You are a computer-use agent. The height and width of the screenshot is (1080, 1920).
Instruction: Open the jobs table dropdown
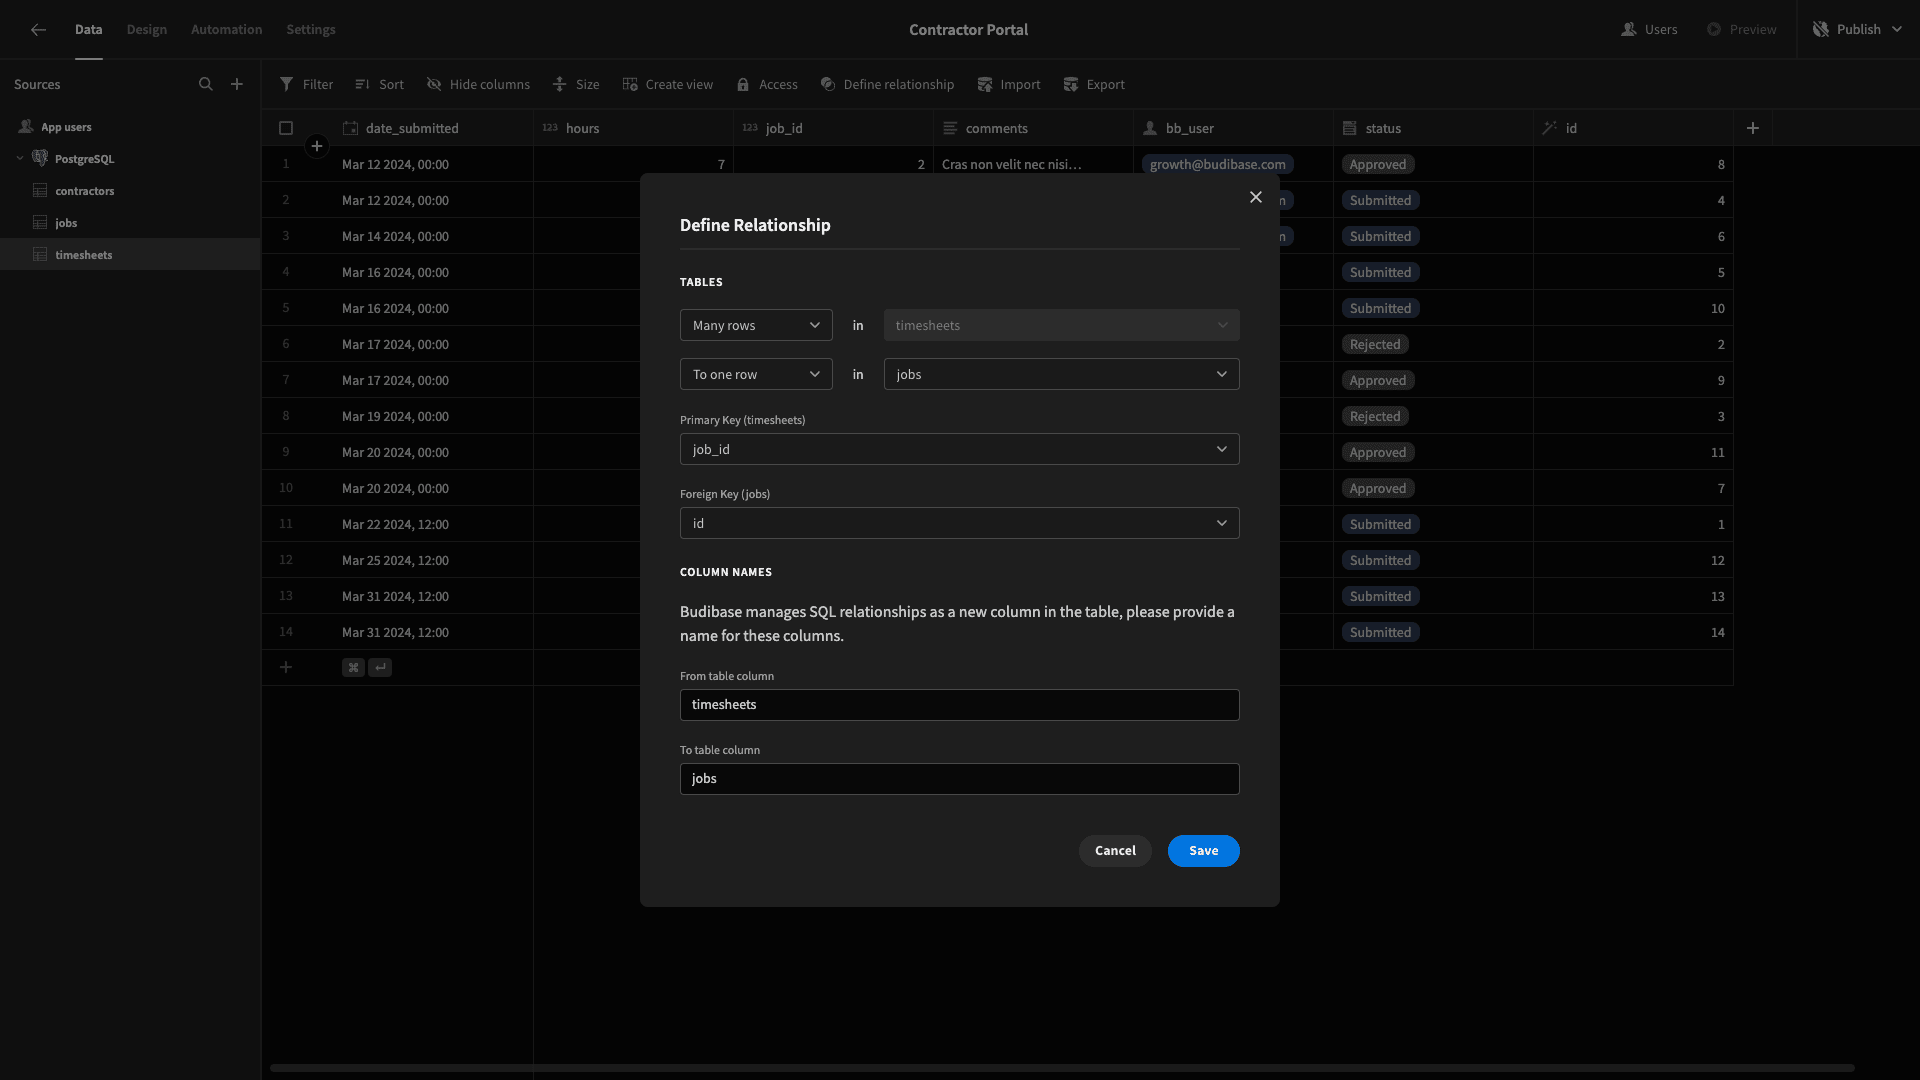pyautogui.click(x=1062, y=374)
